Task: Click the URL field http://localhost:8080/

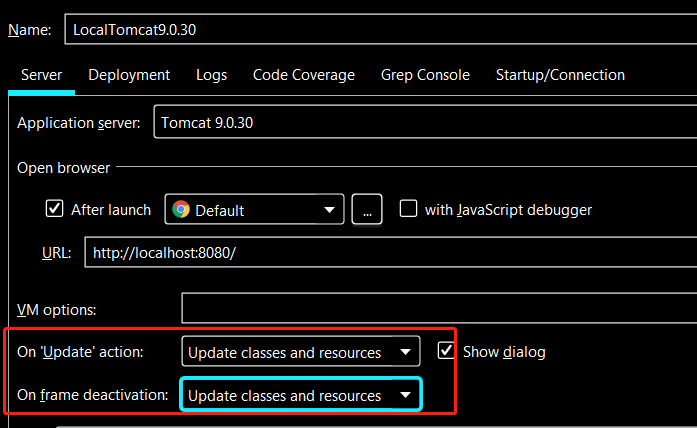Action: coord(391,252)
